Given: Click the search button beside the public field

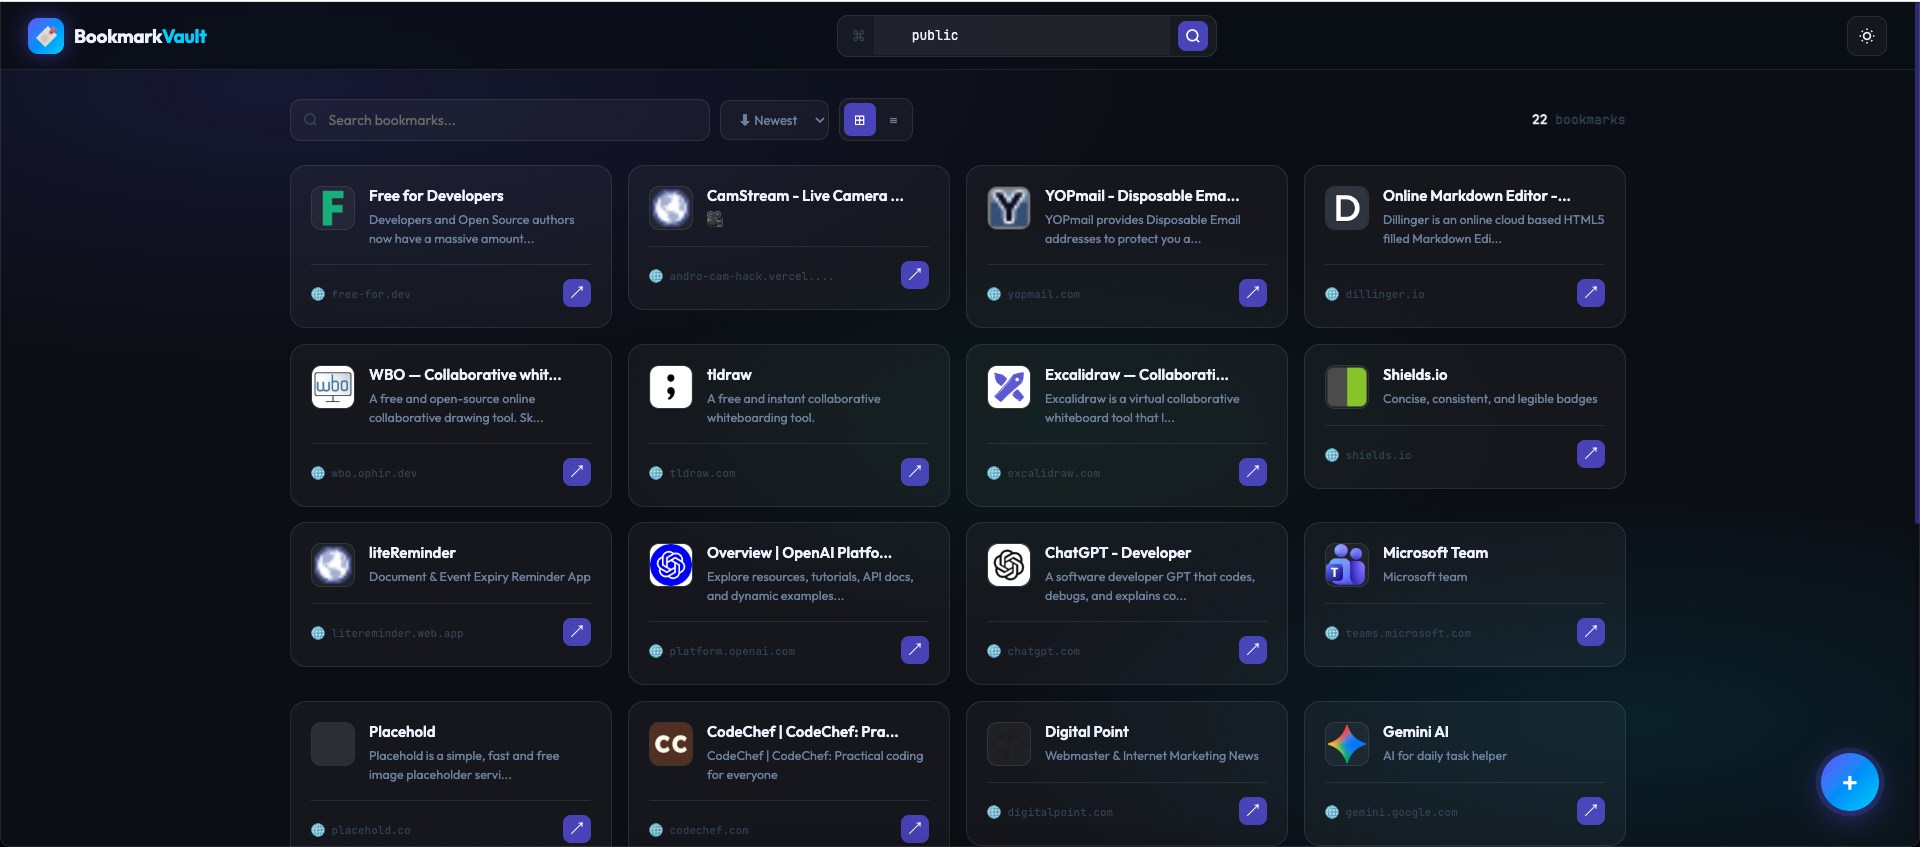Looking at the screenshot, I should point(1192,36).
